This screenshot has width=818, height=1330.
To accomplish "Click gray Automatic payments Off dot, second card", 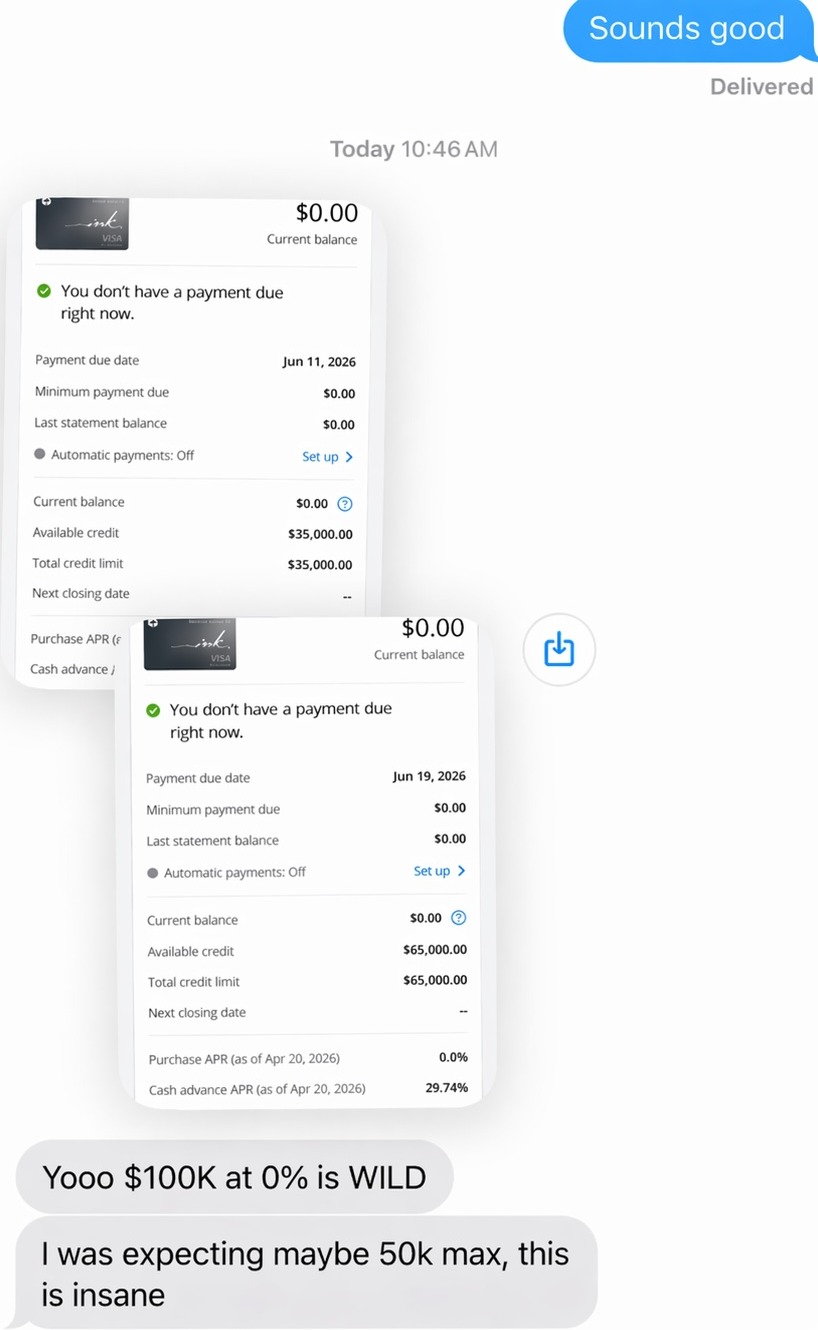I will pyautogui.click(x=153, y=872).
